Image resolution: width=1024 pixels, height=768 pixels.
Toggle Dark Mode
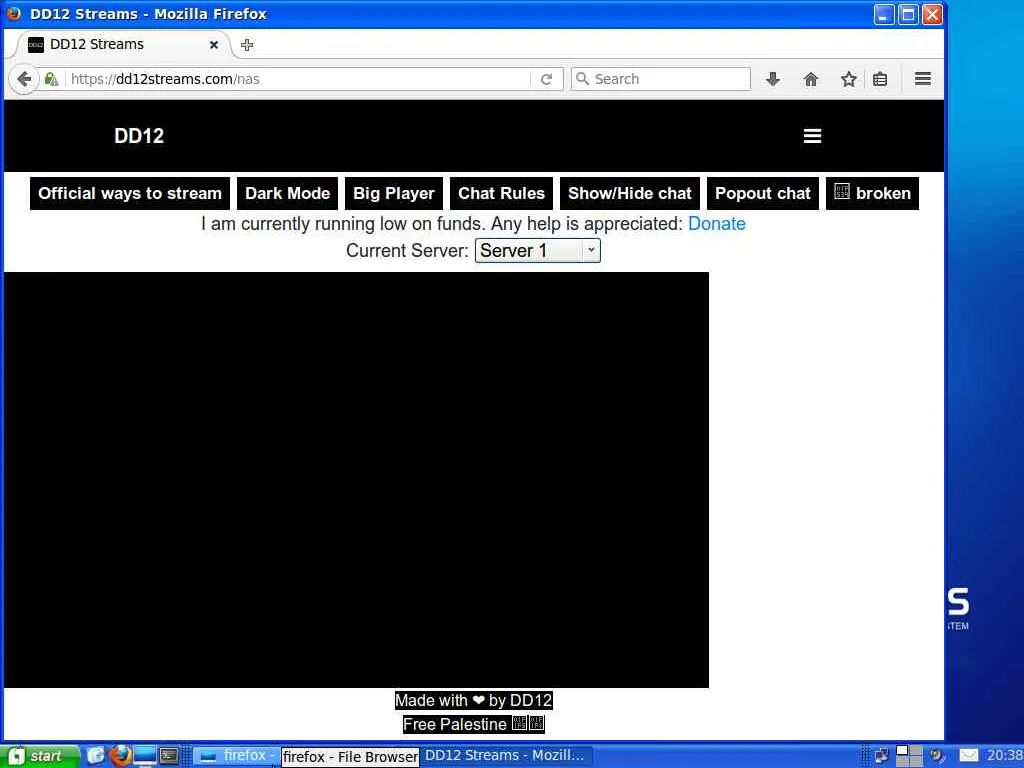(x=287, y=193)
